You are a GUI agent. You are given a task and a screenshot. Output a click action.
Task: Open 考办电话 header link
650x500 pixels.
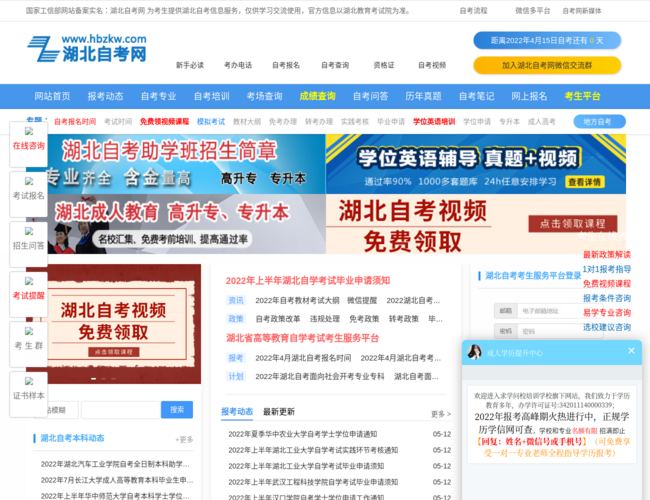(x=238, y=65)
